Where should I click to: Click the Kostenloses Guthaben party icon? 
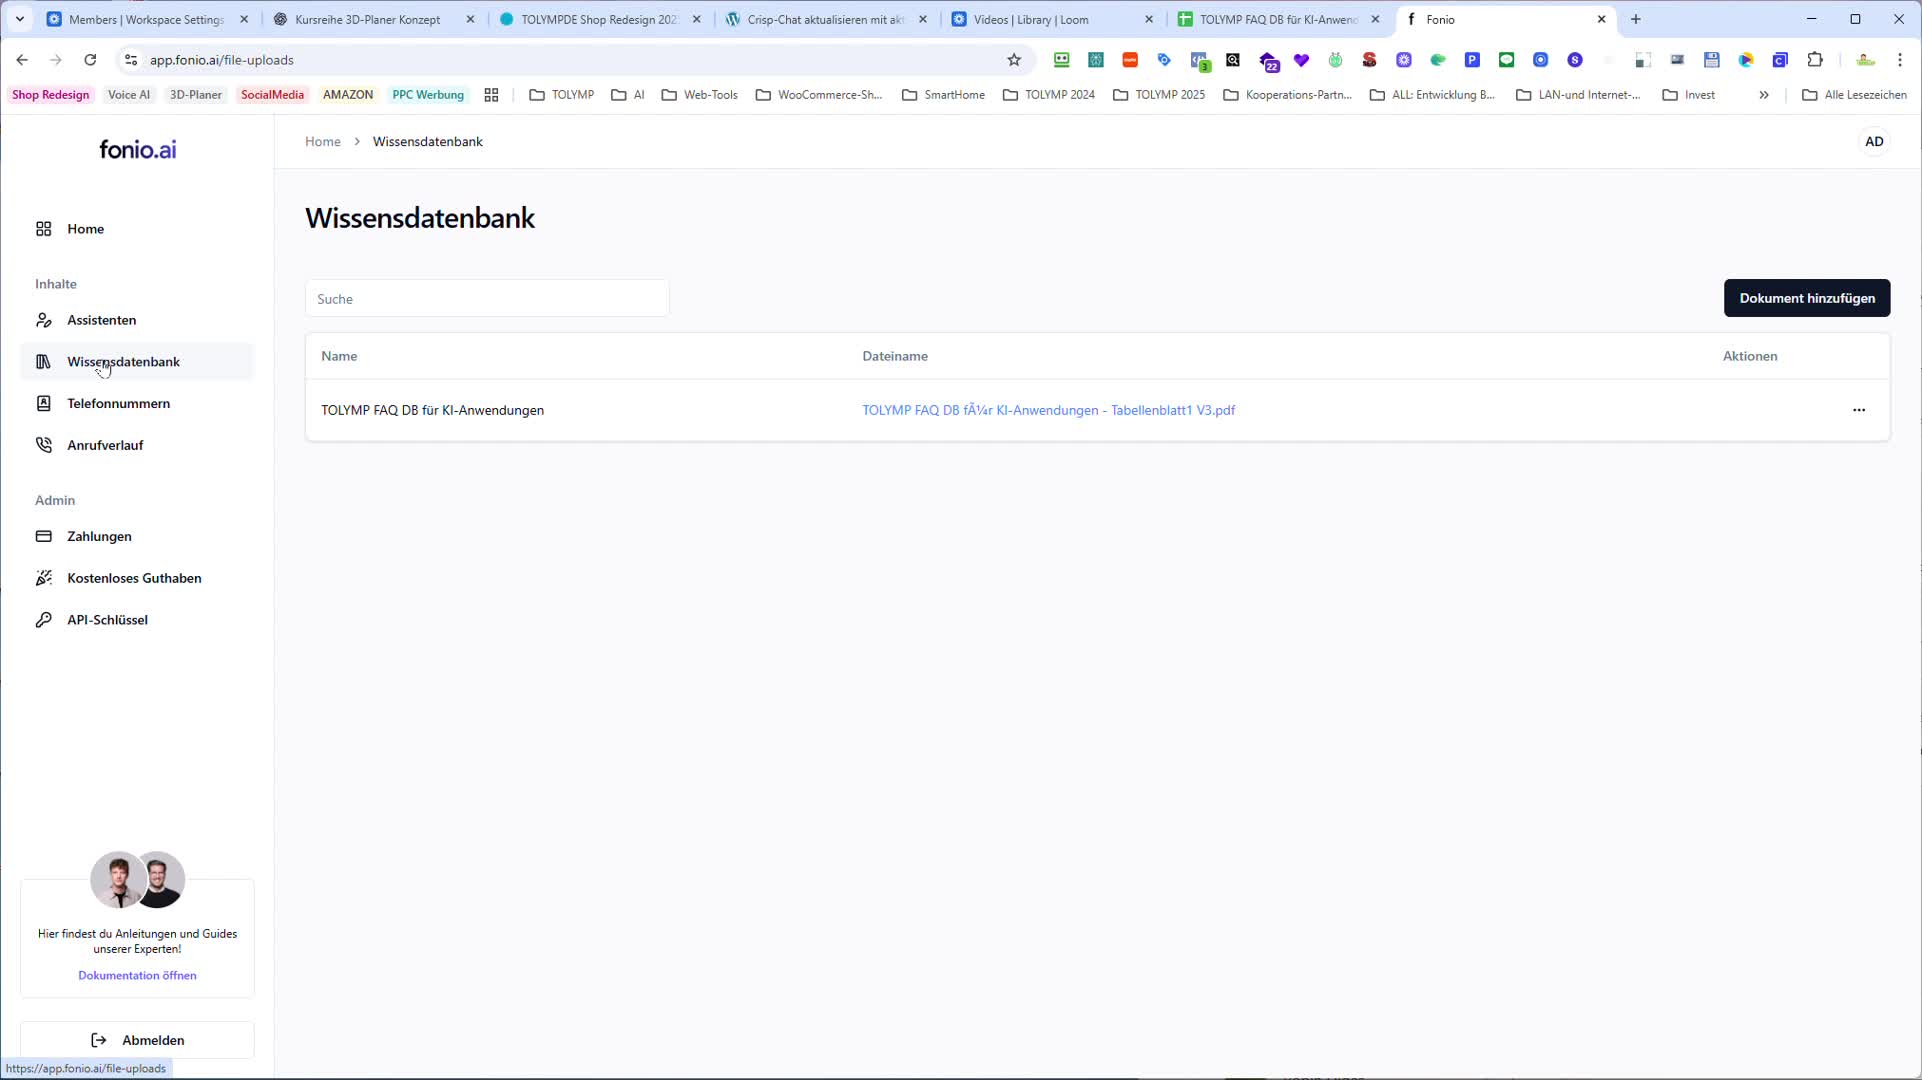click(x=43, y=578)
